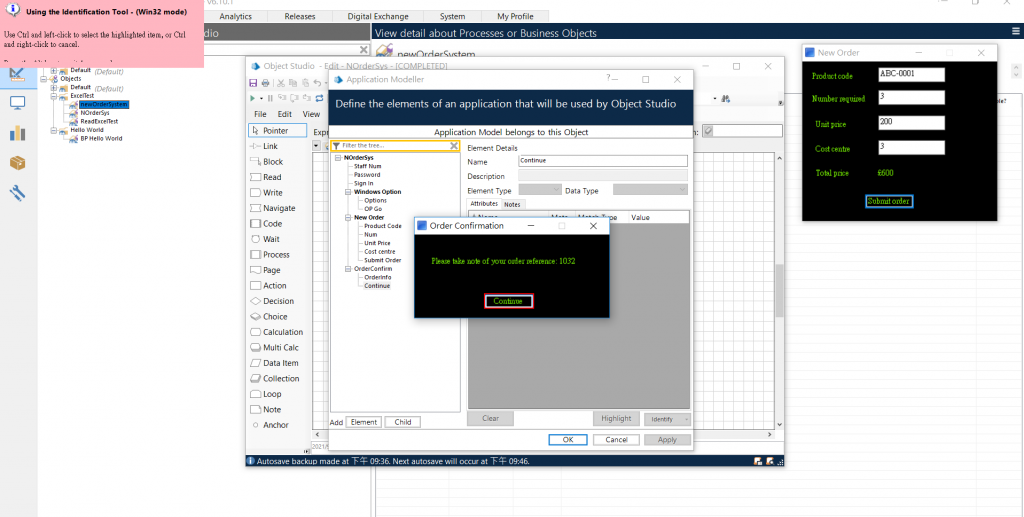This screenshot has width=1024, height=517.
Task: Click the green Run play icon
Action: tap(253, 98)
